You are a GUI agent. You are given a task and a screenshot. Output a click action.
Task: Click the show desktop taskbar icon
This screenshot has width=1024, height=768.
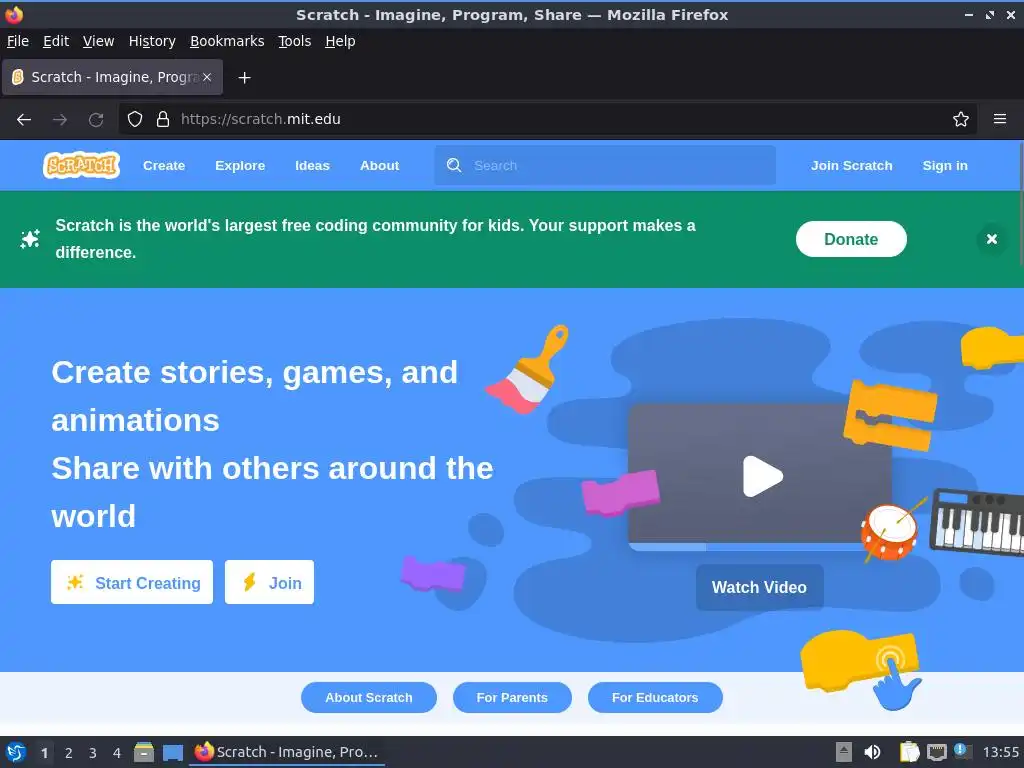click(172, 753)
